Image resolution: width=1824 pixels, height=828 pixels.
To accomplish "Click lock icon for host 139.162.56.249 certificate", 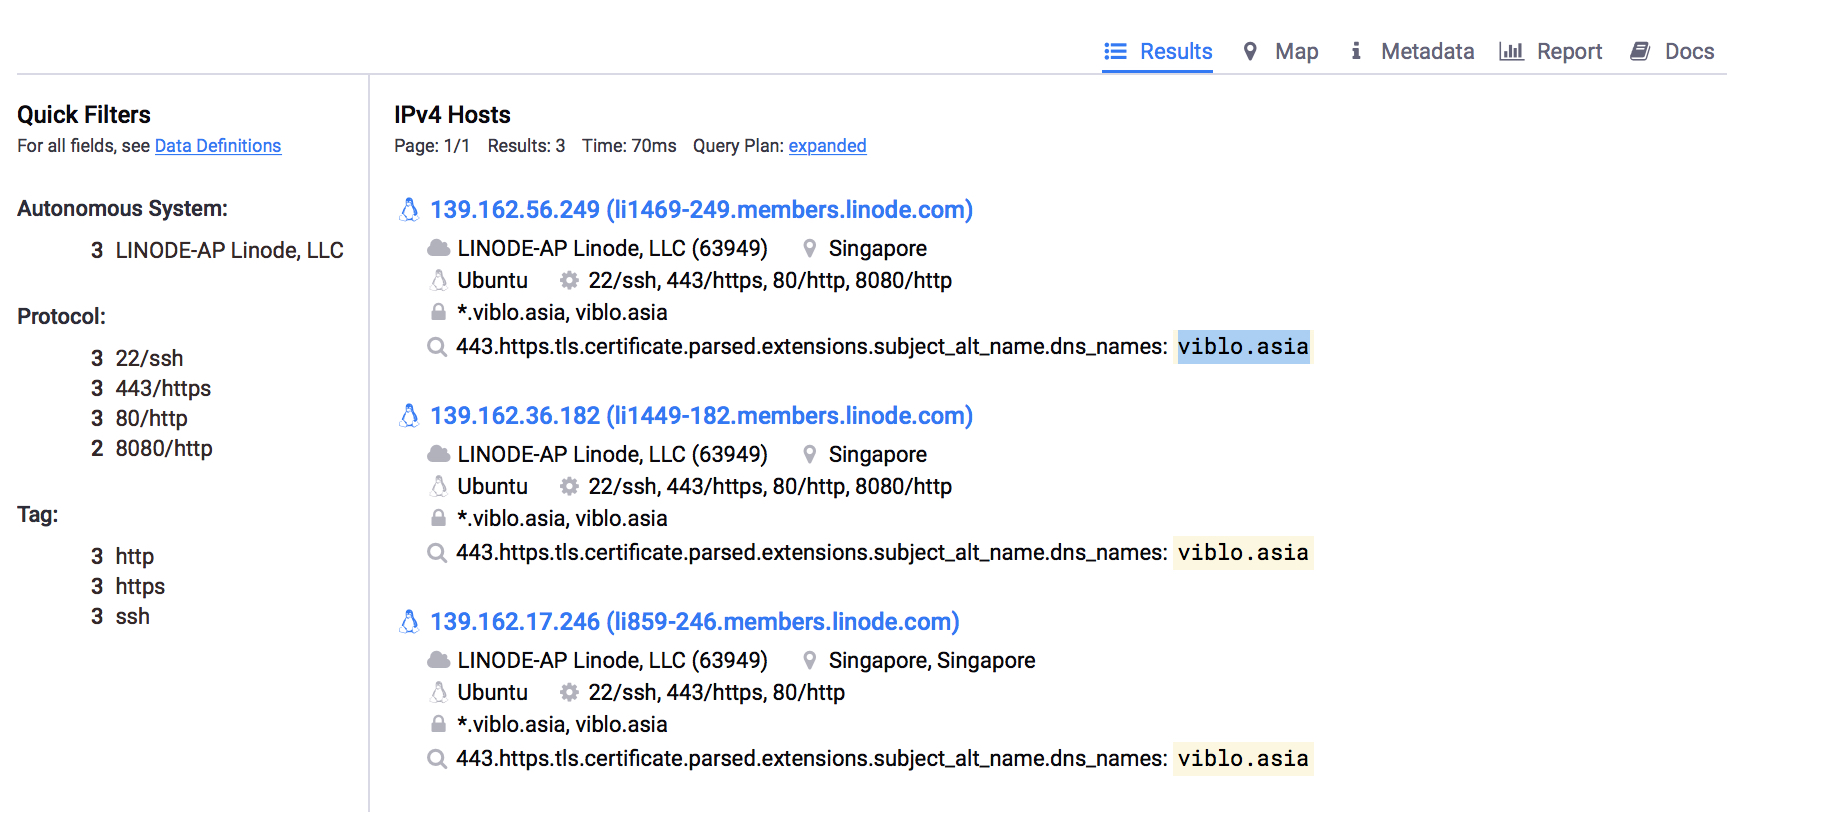I will click(438, 312).
